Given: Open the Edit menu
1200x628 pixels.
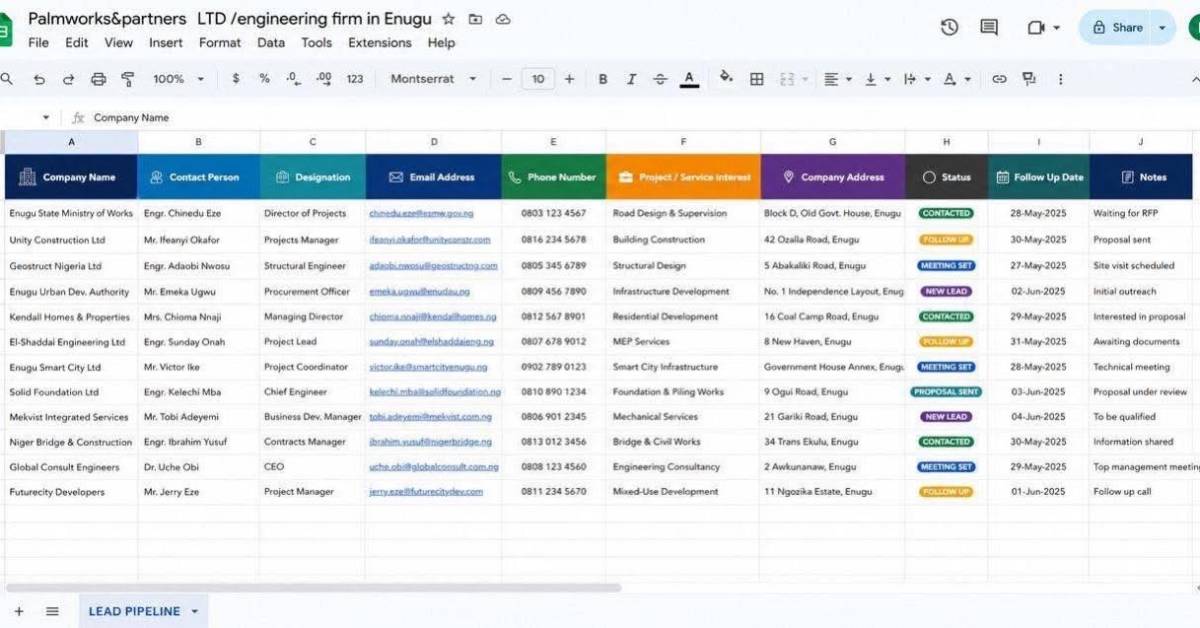Looking at the screenshot, I should [77, 43].
